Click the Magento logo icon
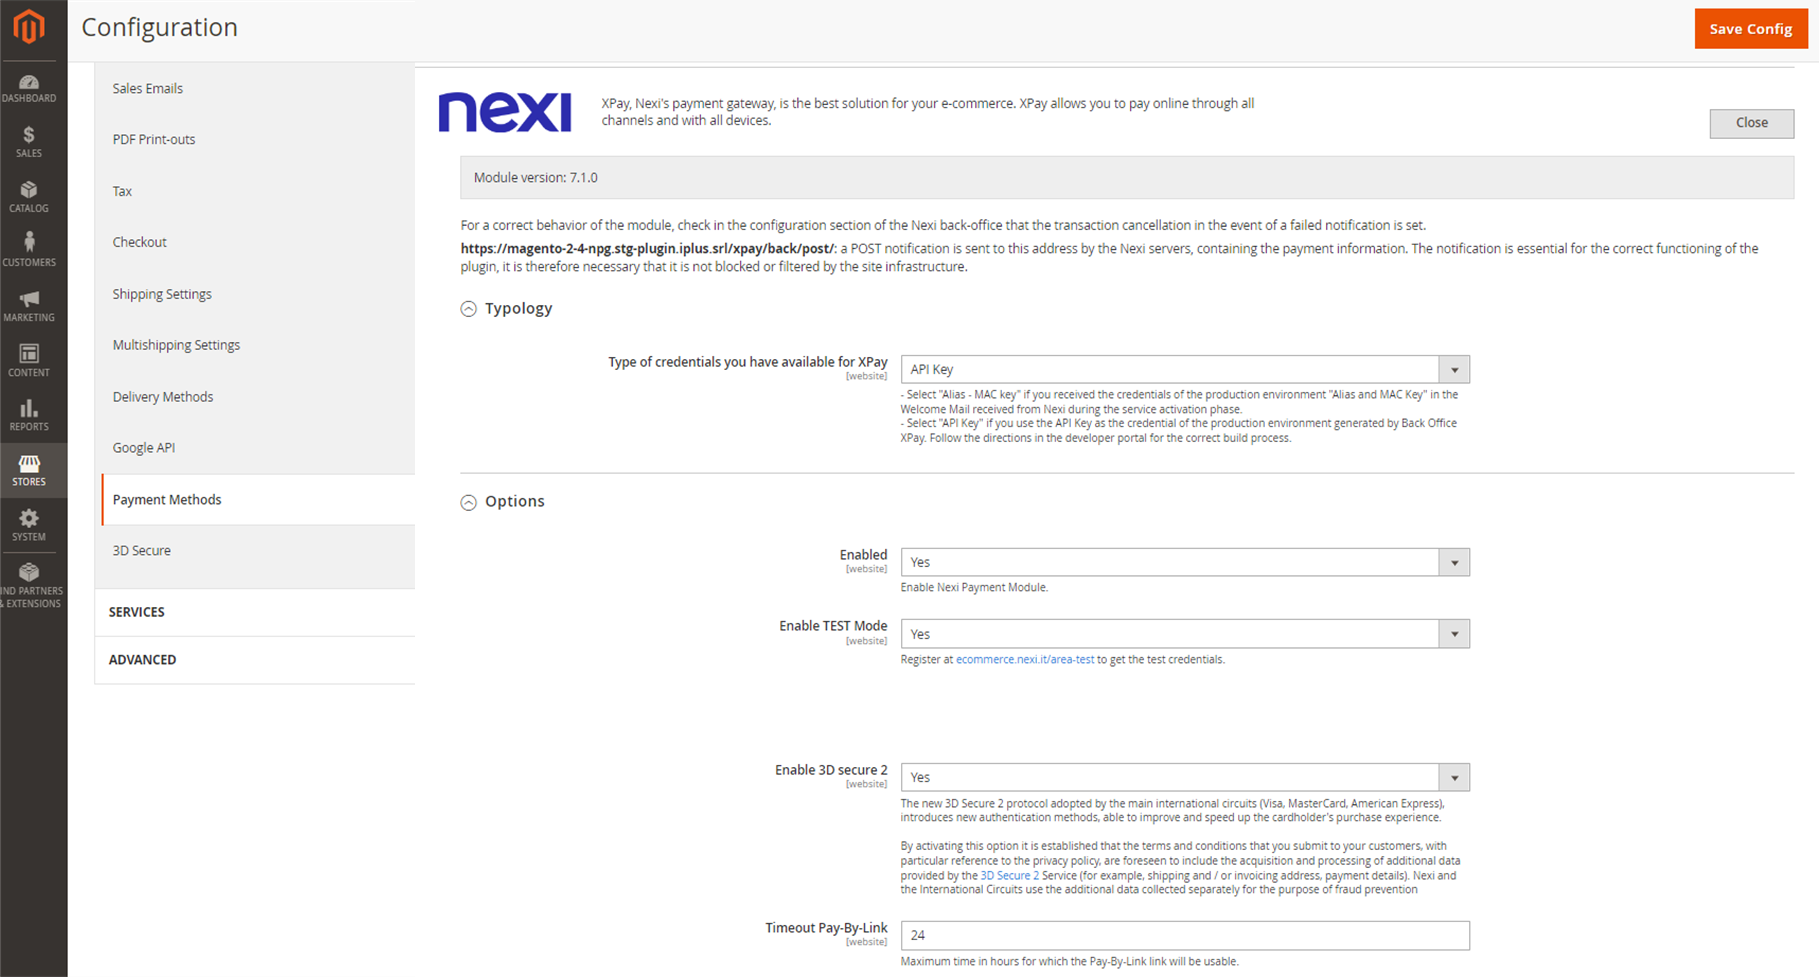 tap(29, 27)
